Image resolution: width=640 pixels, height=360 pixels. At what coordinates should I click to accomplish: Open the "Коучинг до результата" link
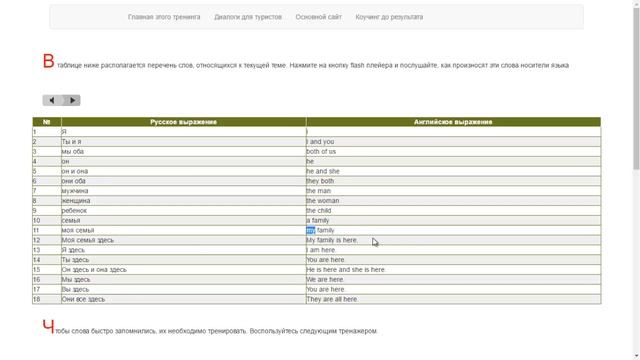pos(389,17)
